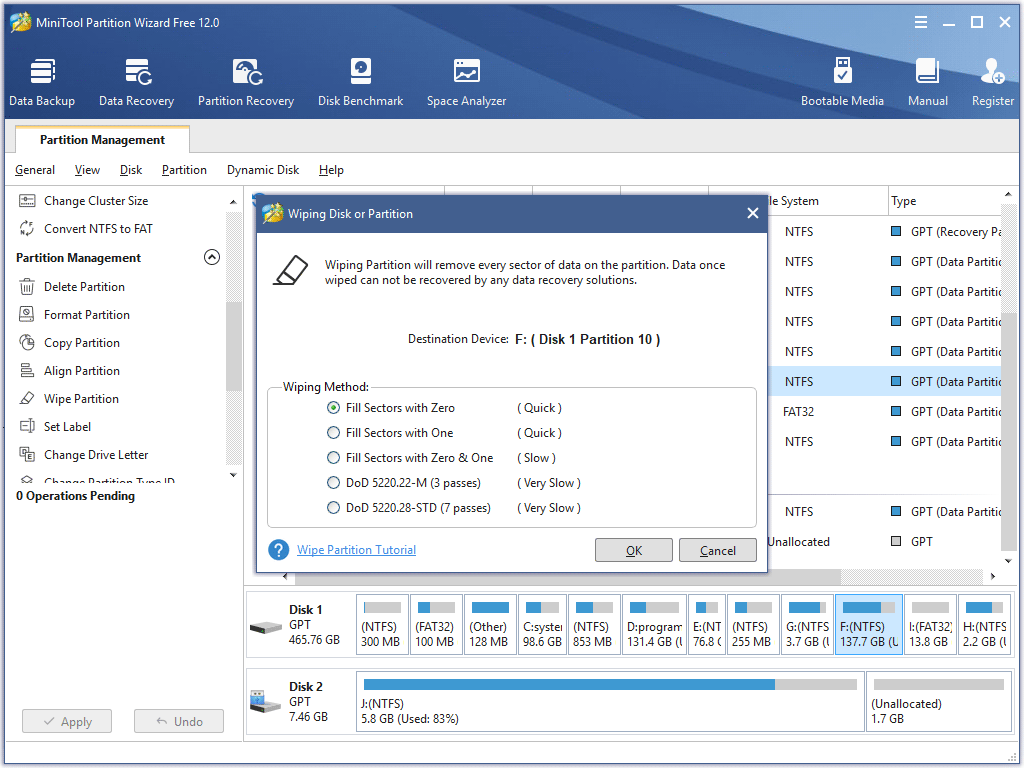The height and width of the screenshot is (768, 1024).
Task: Open the Space Analyzer tool
Action: click(x=466, y=82)
